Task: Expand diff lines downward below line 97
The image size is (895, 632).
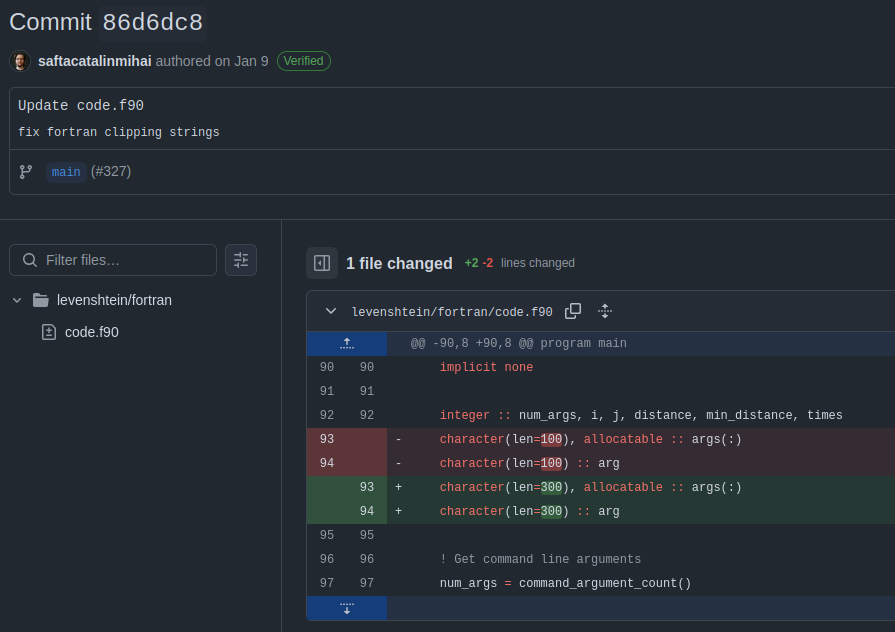Action: [x=346, y=608]
